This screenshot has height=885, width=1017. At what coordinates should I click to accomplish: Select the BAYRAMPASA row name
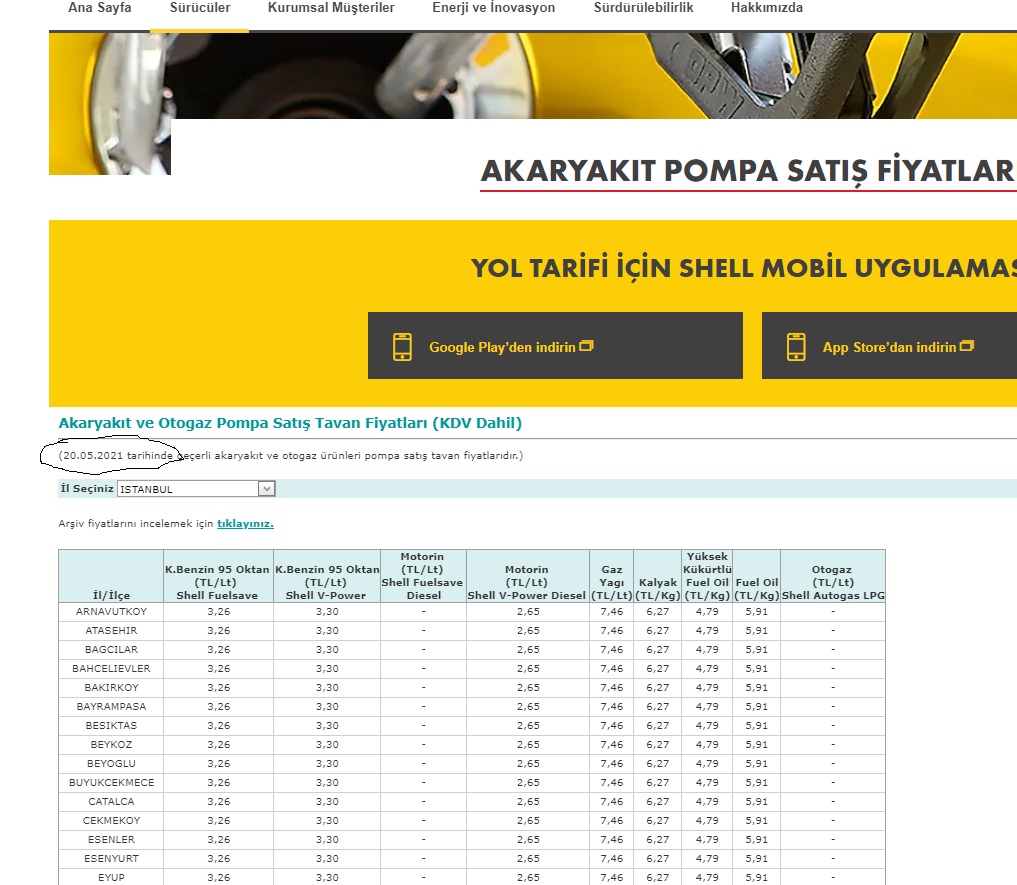pyautogui.click(x=111, y=707)
